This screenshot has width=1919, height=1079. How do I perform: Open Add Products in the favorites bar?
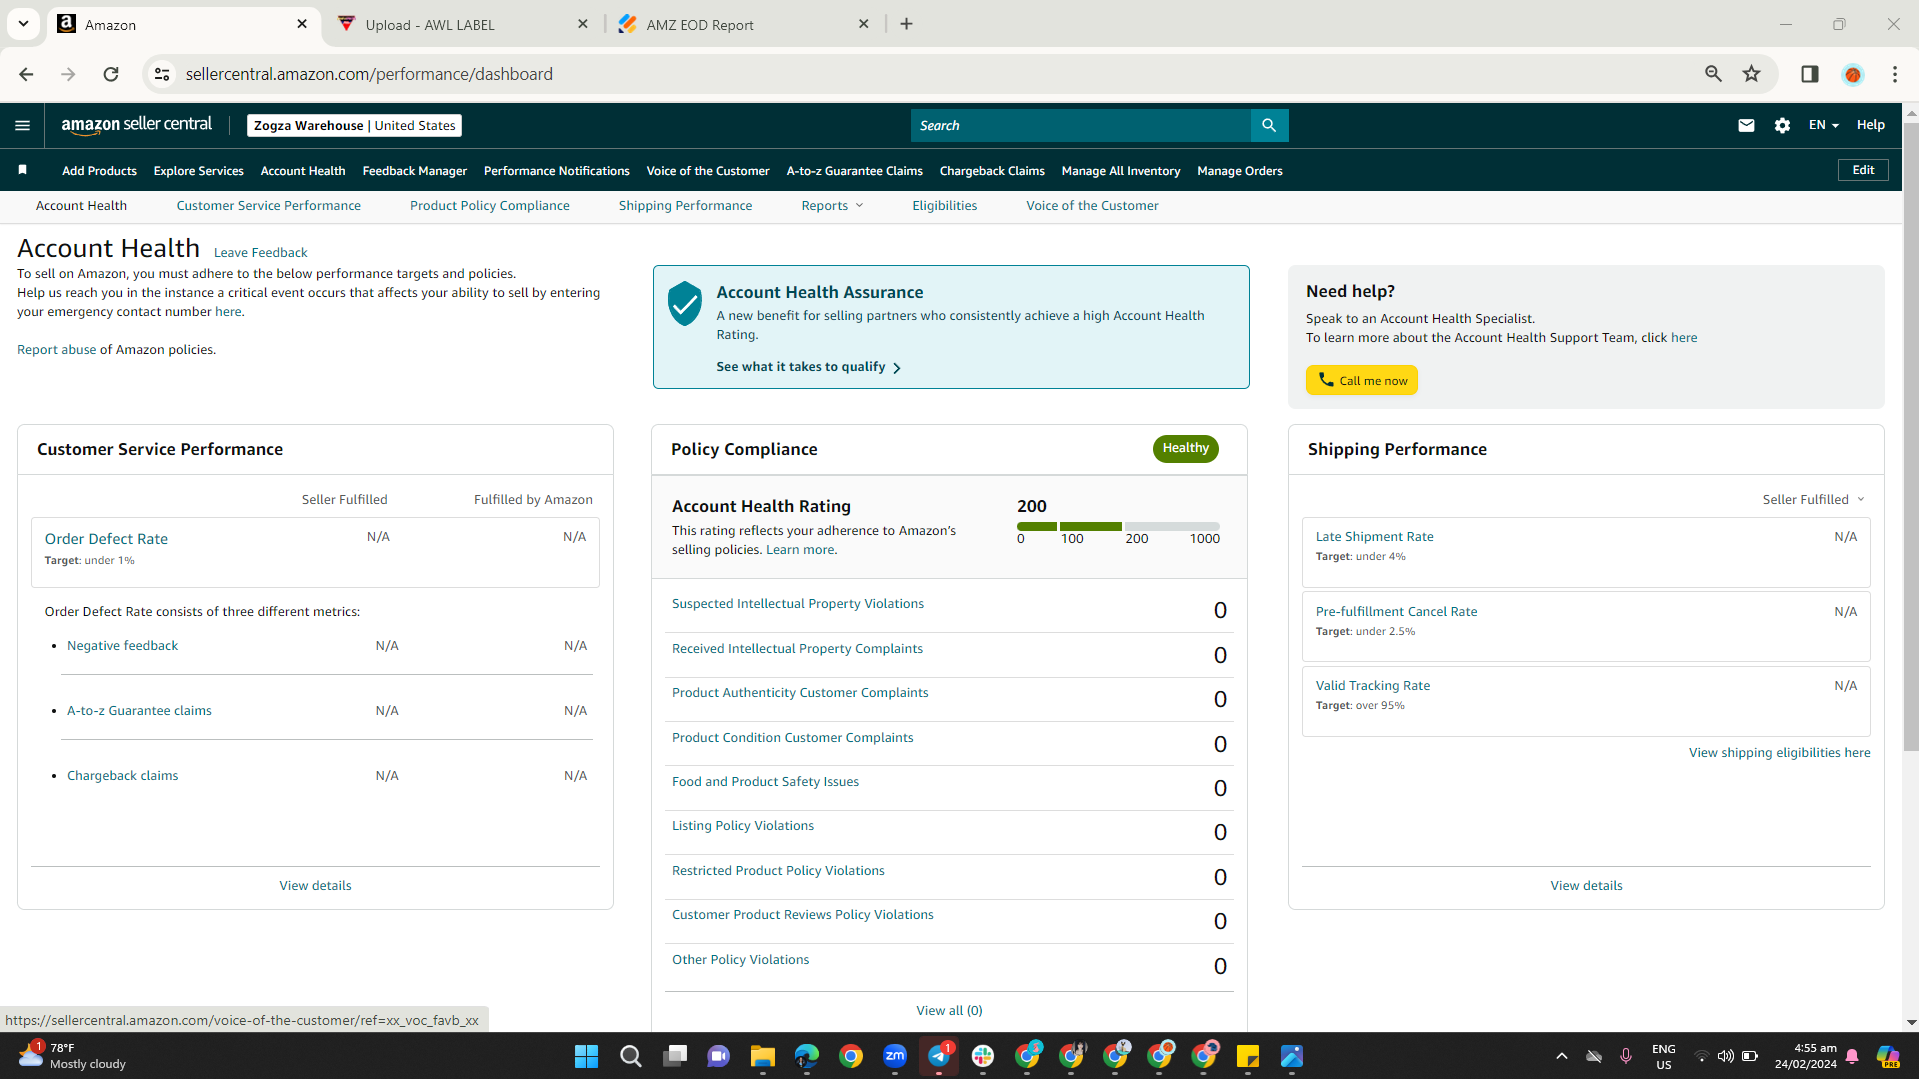click(99, 171)
